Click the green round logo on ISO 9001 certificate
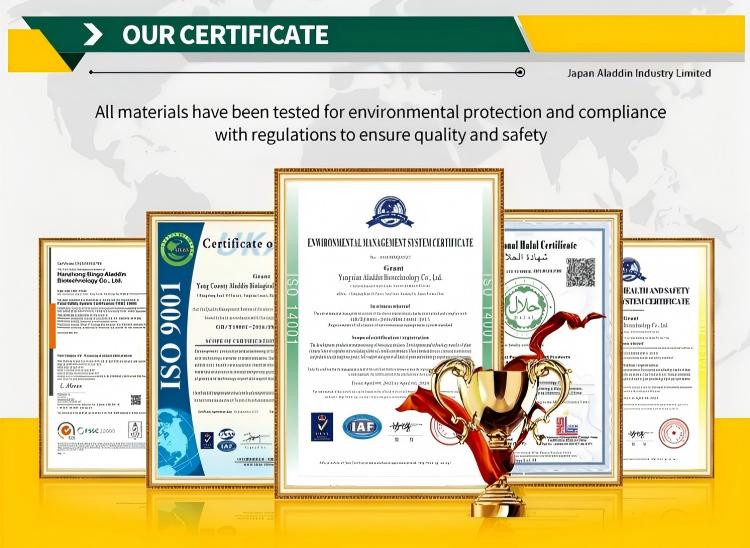750x548 pixels. (x=177, y=250)
